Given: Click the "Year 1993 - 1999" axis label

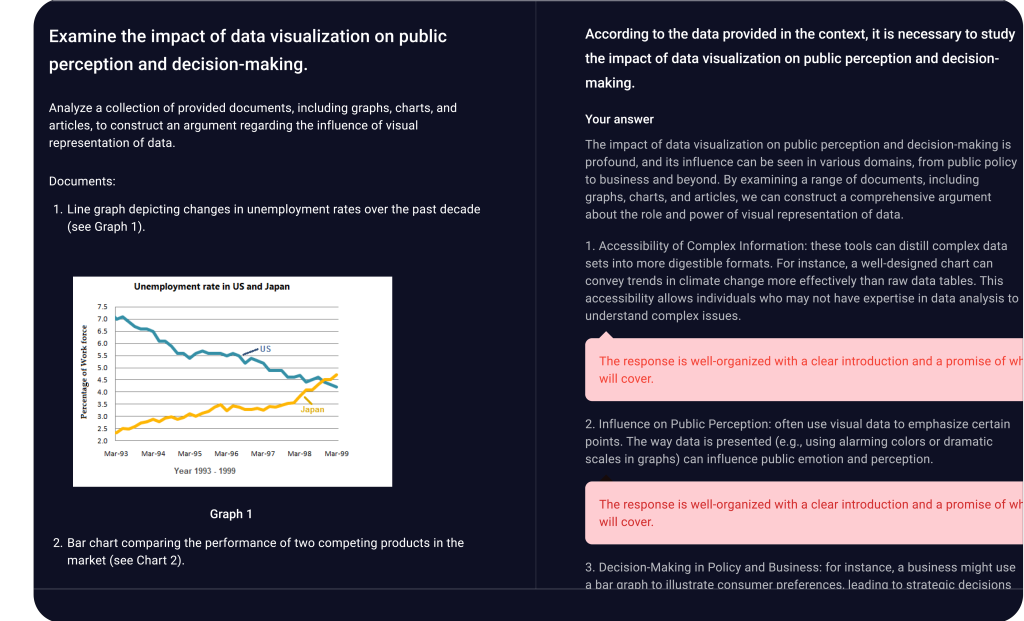Looking at the screenshot, I should (207, 470).
